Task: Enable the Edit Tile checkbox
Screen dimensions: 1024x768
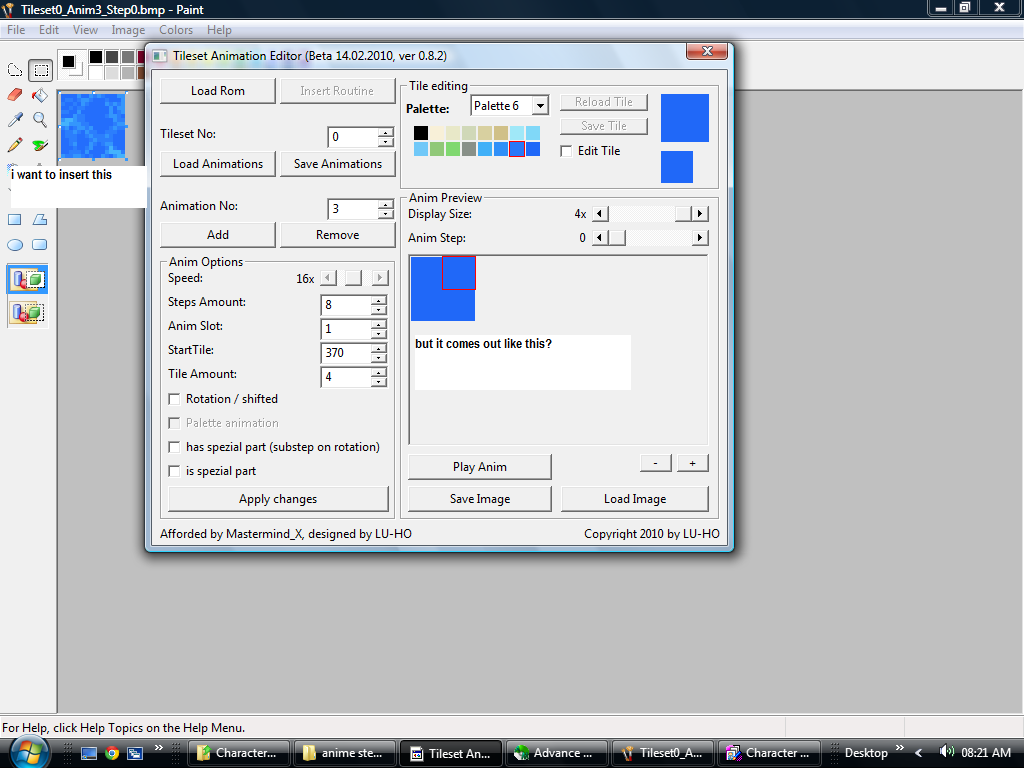Action: [x=567, y=151]
